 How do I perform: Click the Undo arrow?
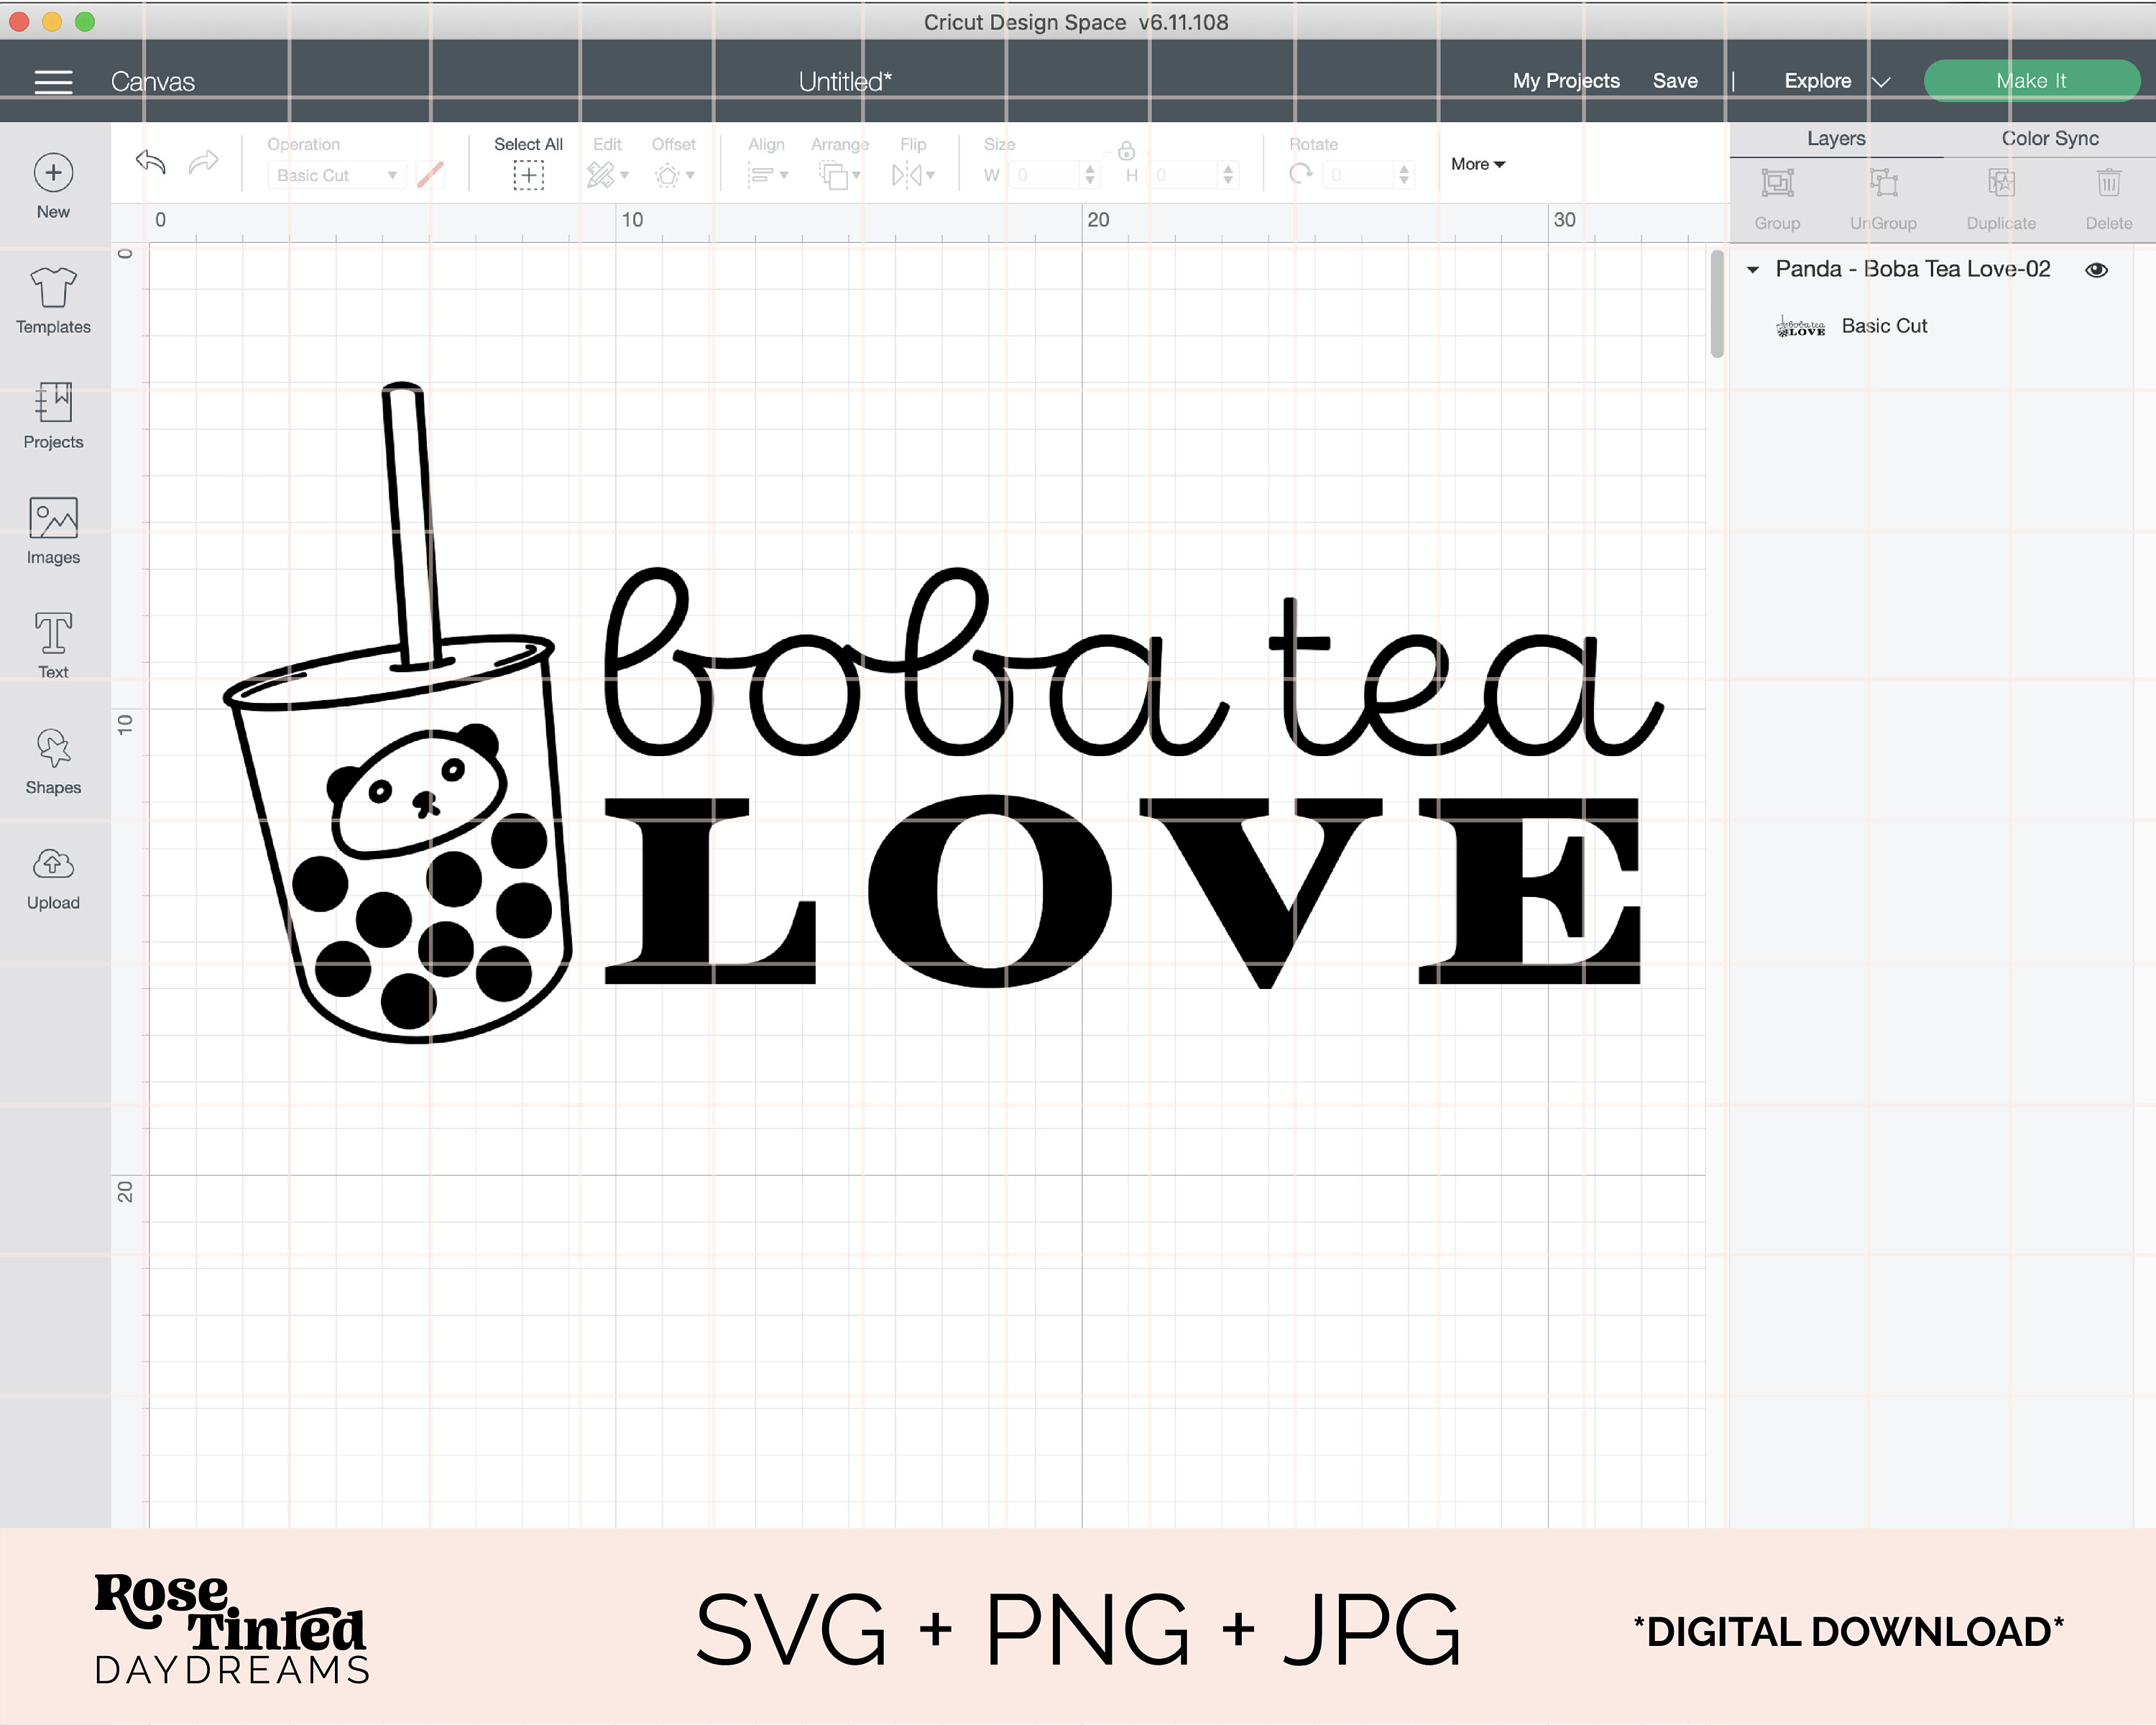coord(150,162)
